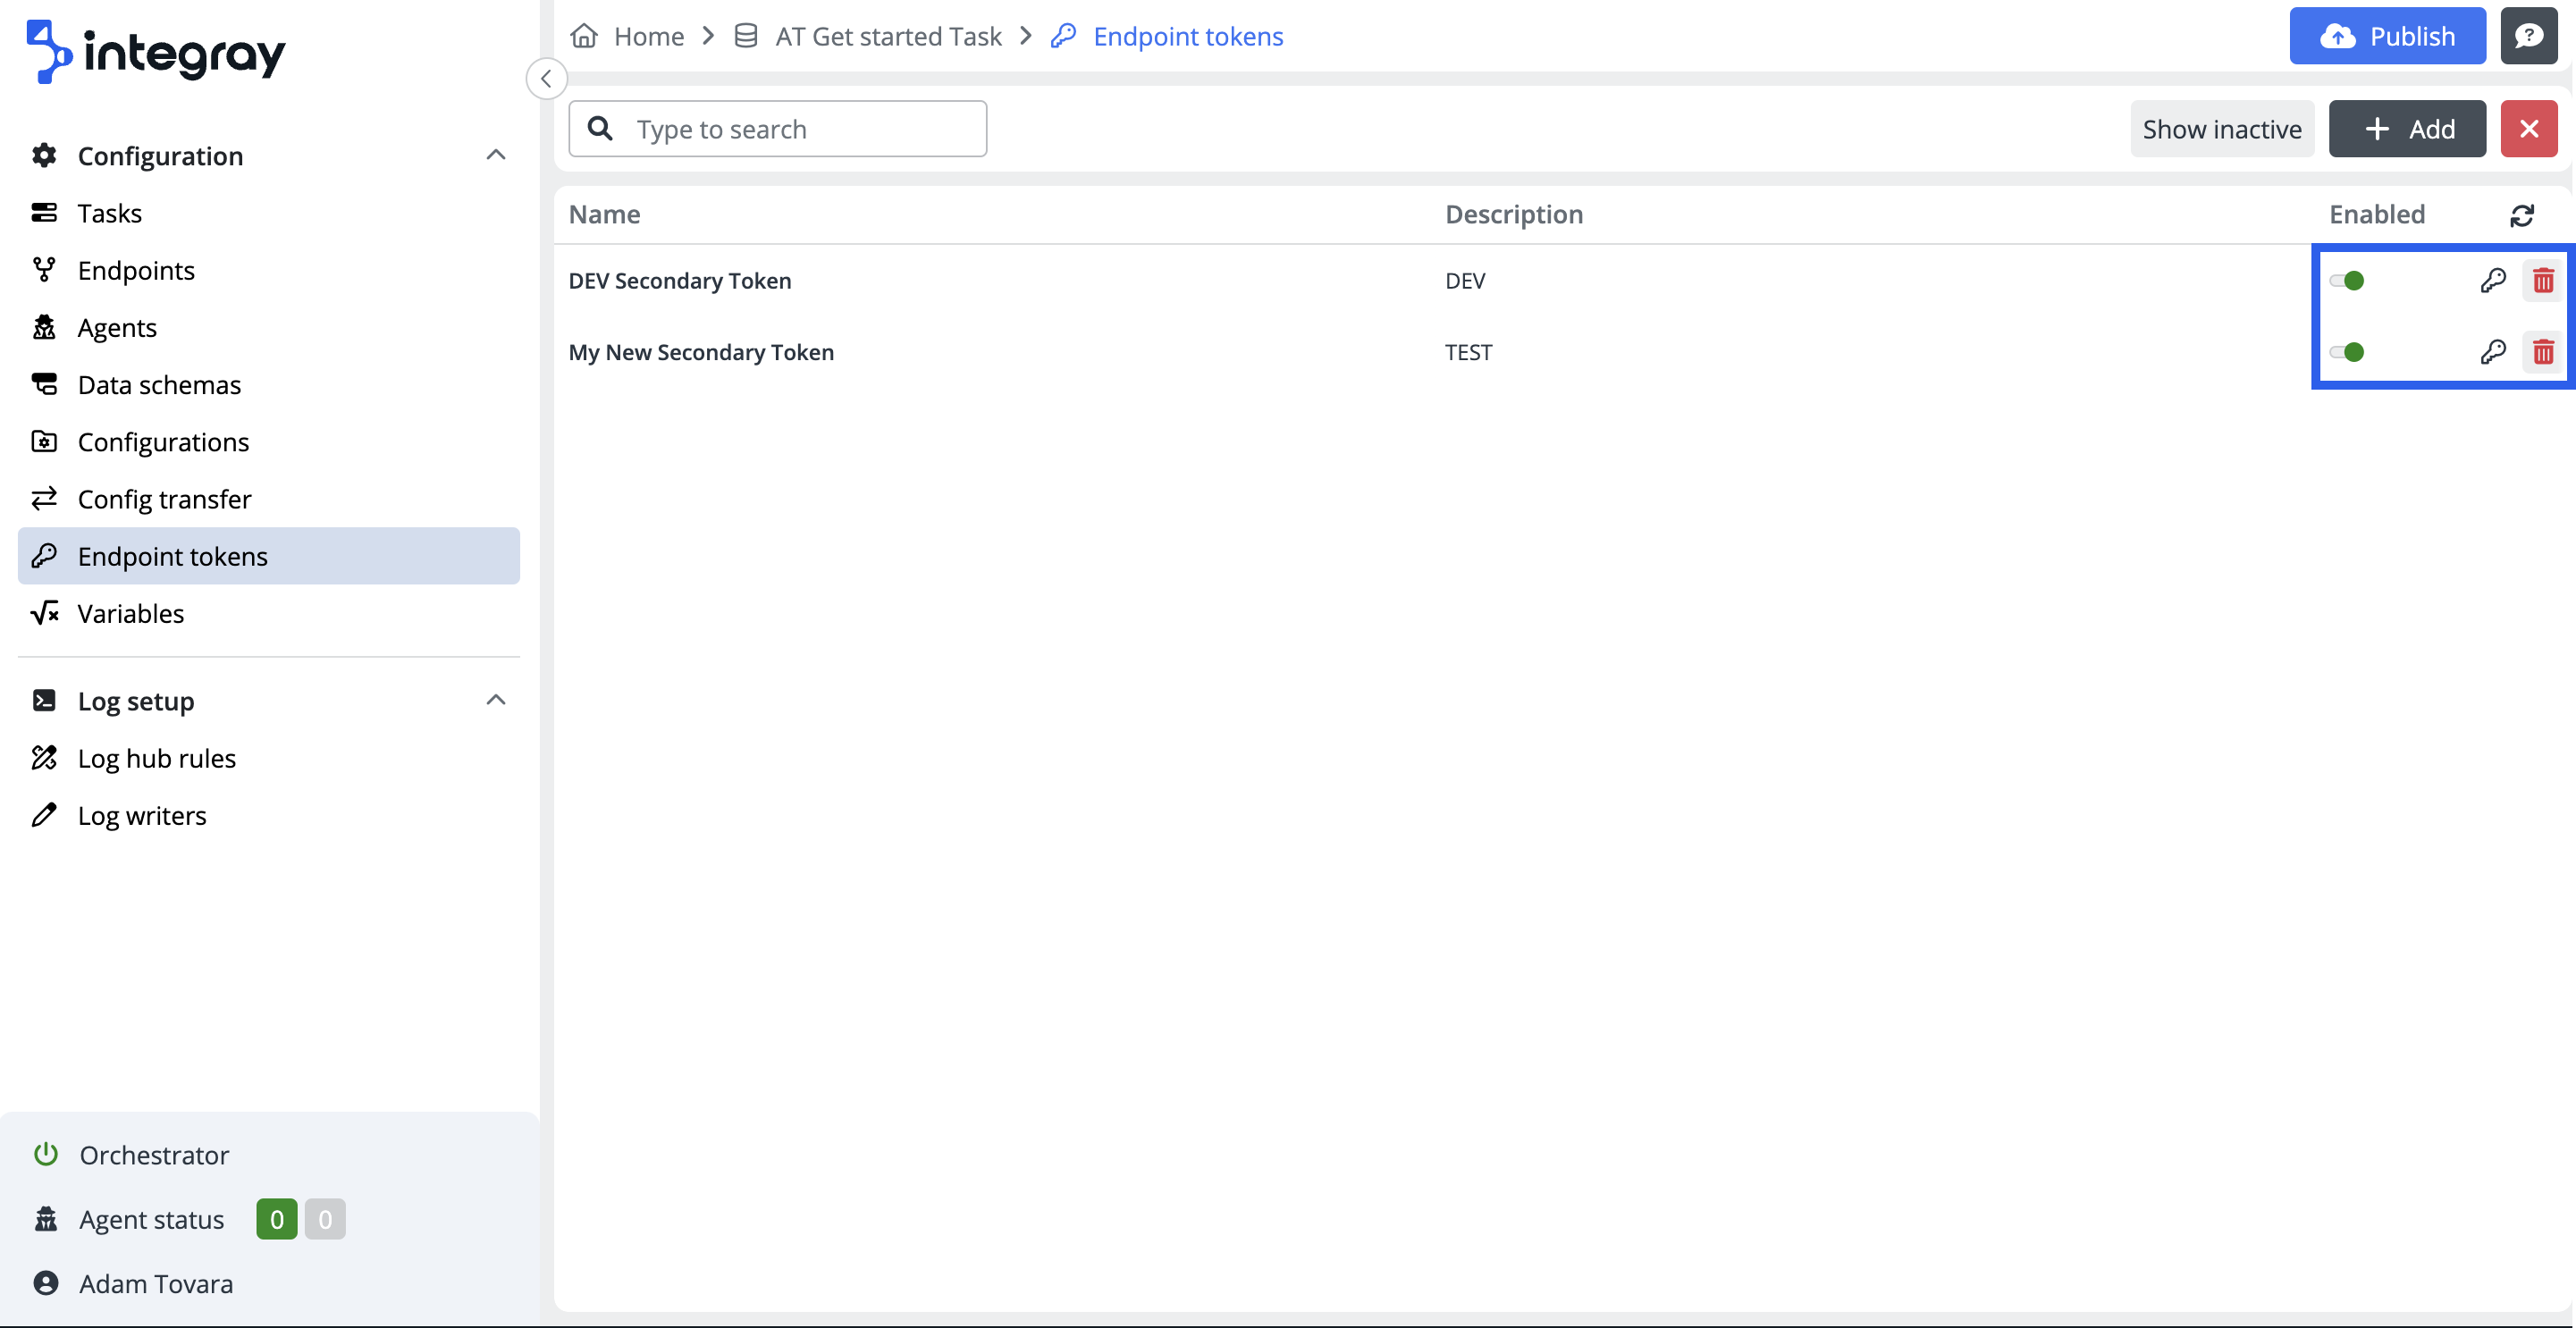This screenshot has height=1328, width=2576.
Task: Click the key icon for DEV Secondary Token
Action: coord(2492,281)
